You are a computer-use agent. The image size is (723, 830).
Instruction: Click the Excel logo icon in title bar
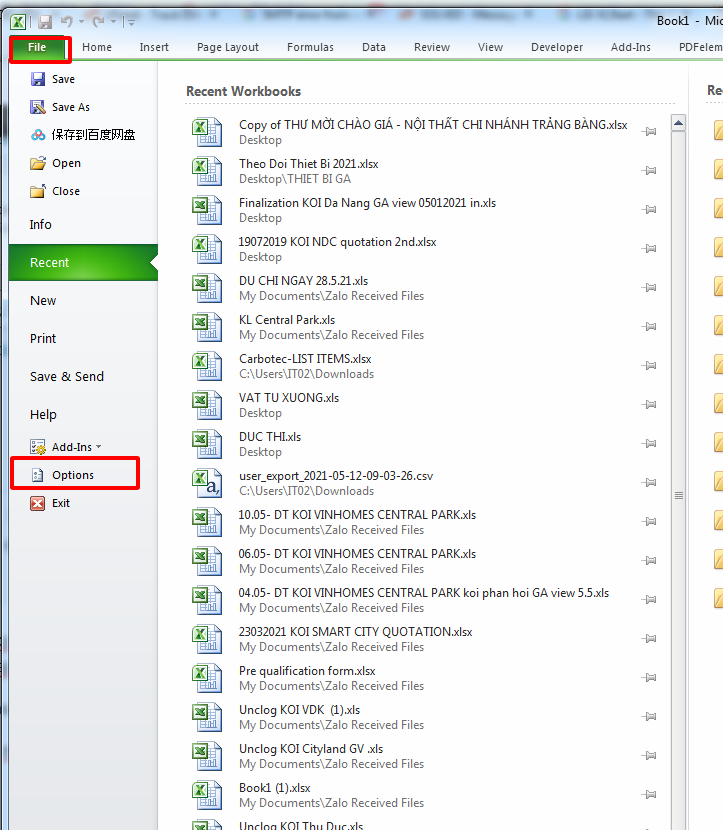(18, 22)
